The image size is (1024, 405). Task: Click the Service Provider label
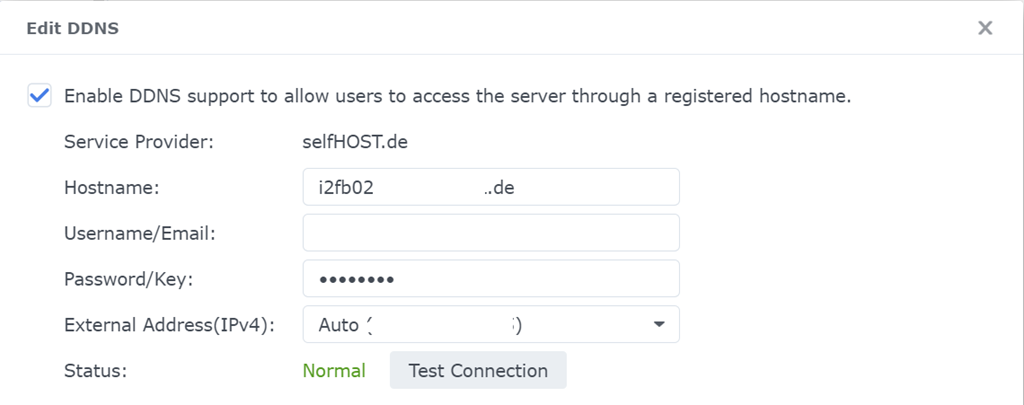coord(139,141)
